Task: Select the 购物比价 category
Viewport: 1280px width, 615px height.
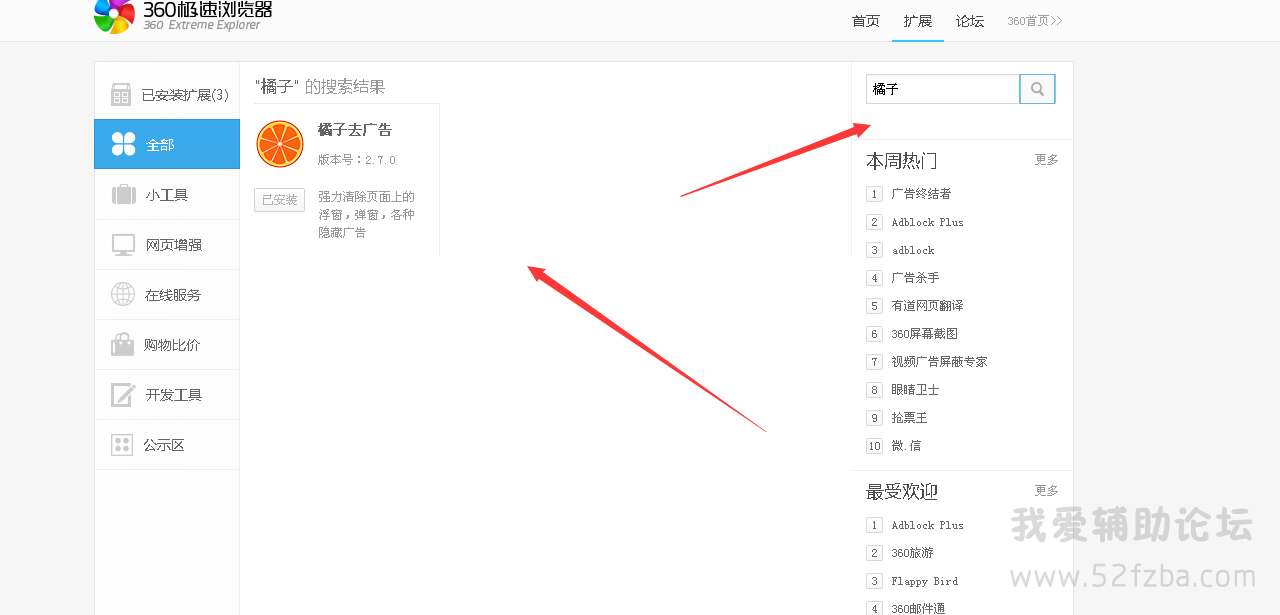Action: (x=167, y=345)
